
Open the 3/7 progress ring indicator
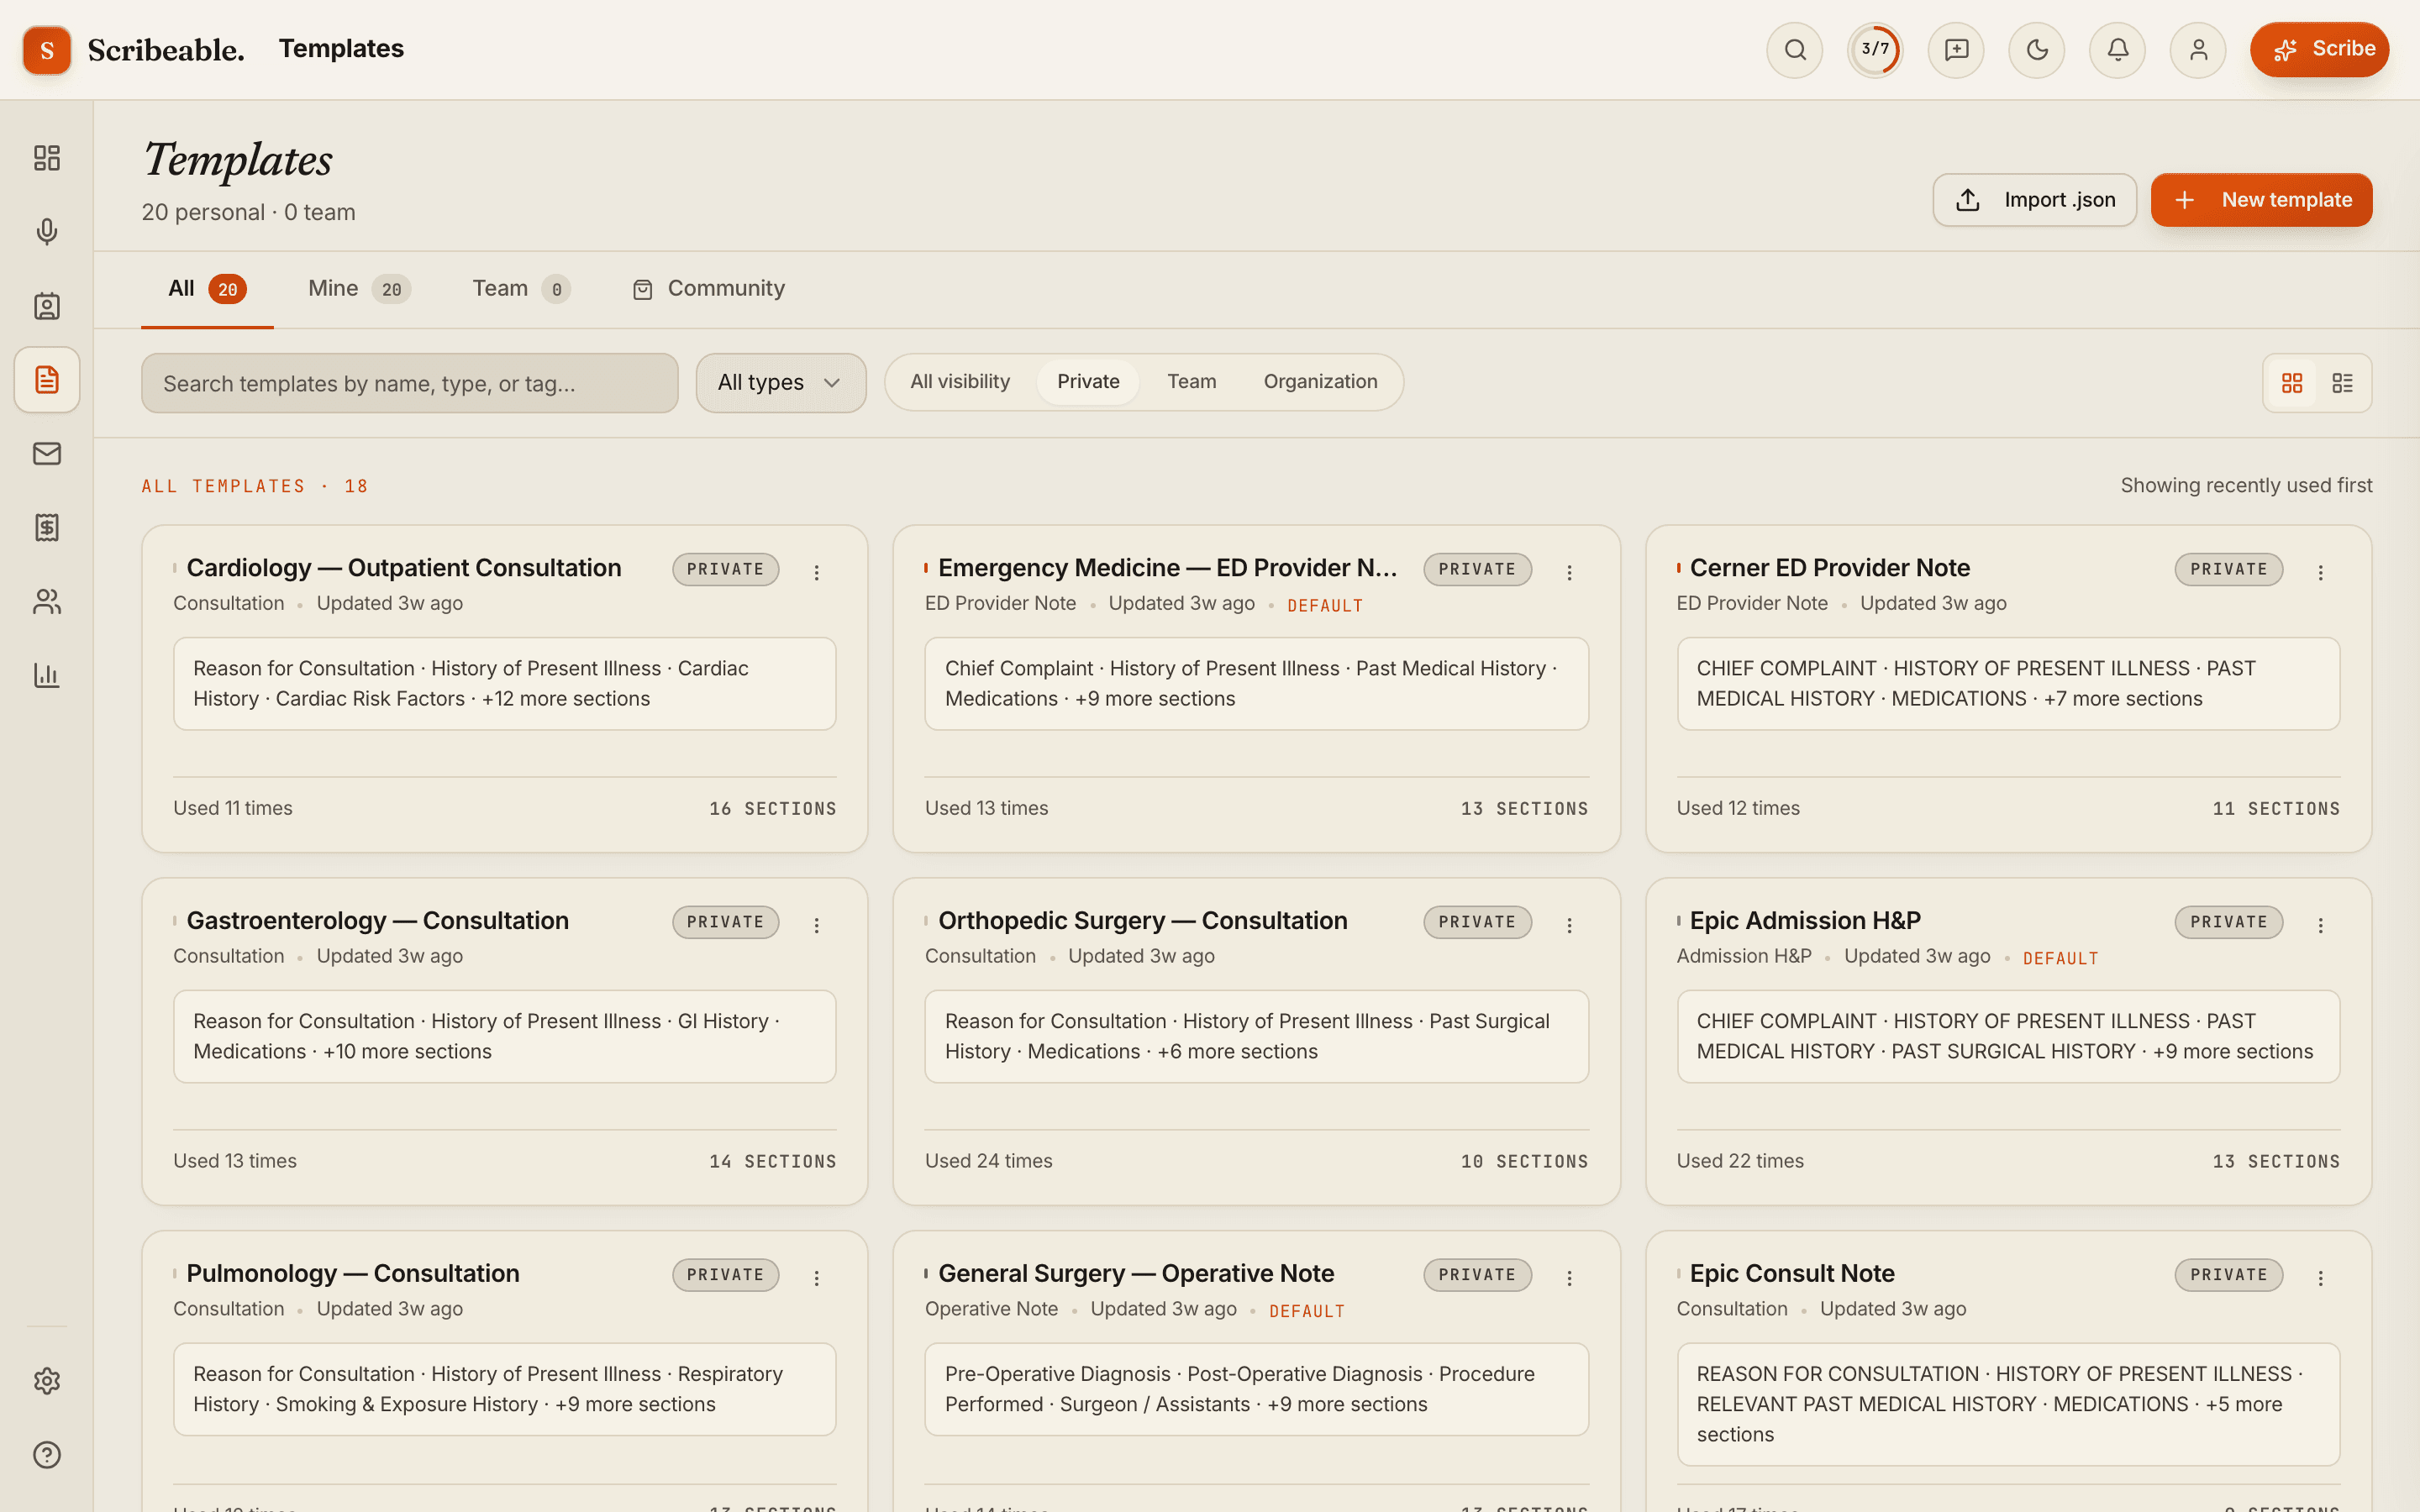1875,50
